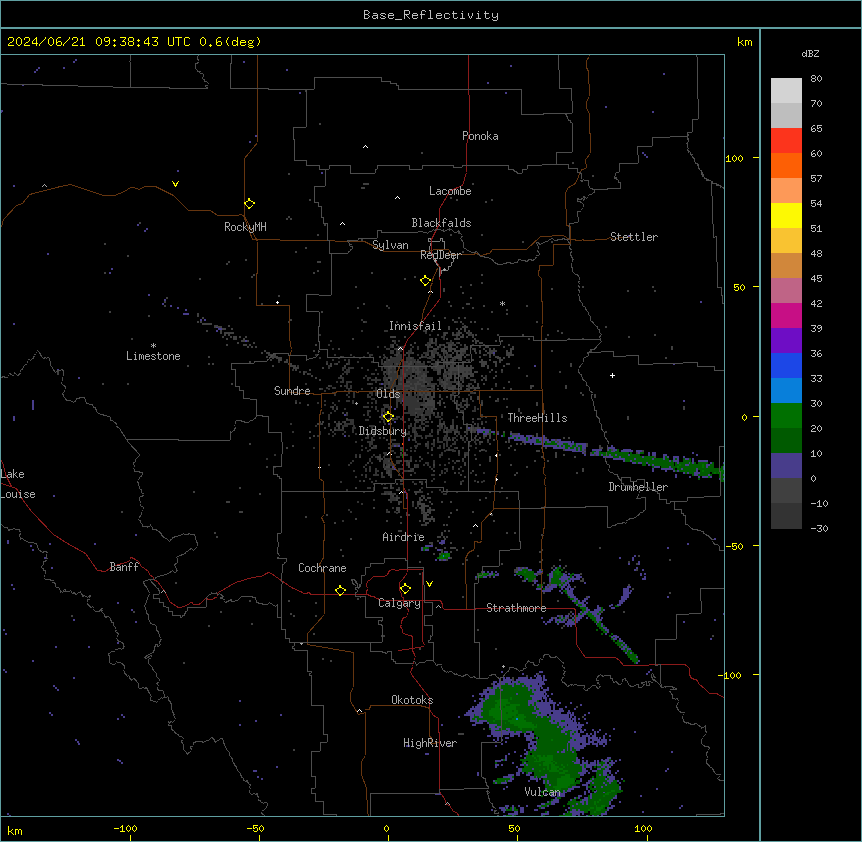Screen dimensions: 862x842
Task: Select the red 60-65 dBZ legend swatch
Action: [786, 141]
